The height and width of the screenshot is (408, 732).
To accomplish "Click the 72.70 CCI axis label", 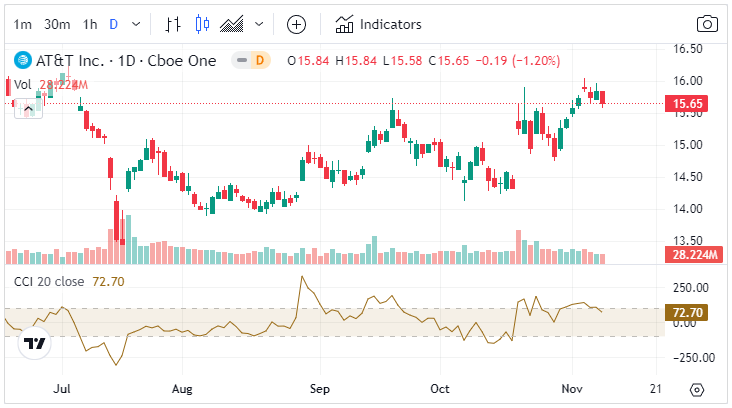I will (687, 312).
